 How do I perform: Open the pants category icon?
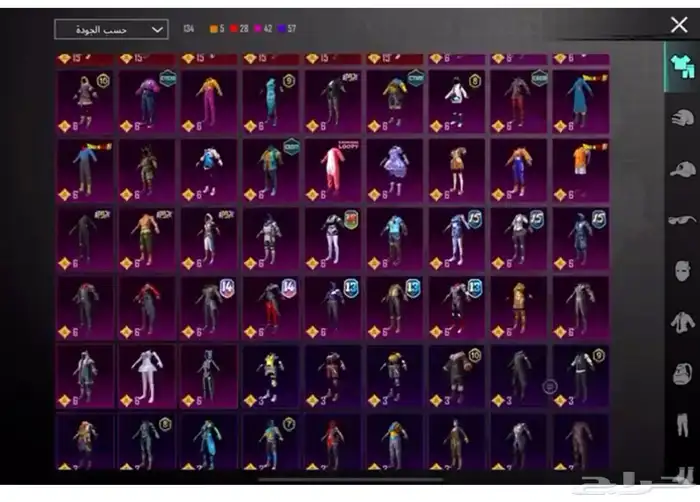(x=681, y=425)
